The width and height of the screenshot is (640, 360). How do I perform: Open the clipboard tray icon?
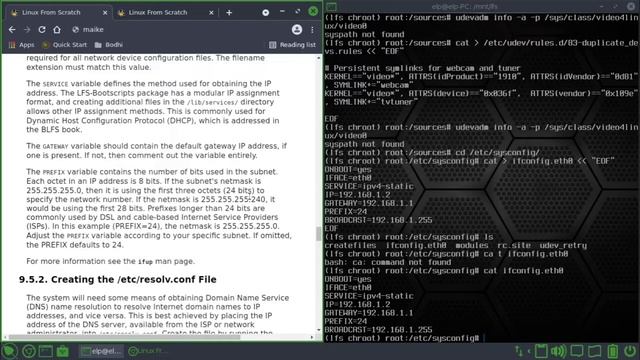click(x=541, y=351)
